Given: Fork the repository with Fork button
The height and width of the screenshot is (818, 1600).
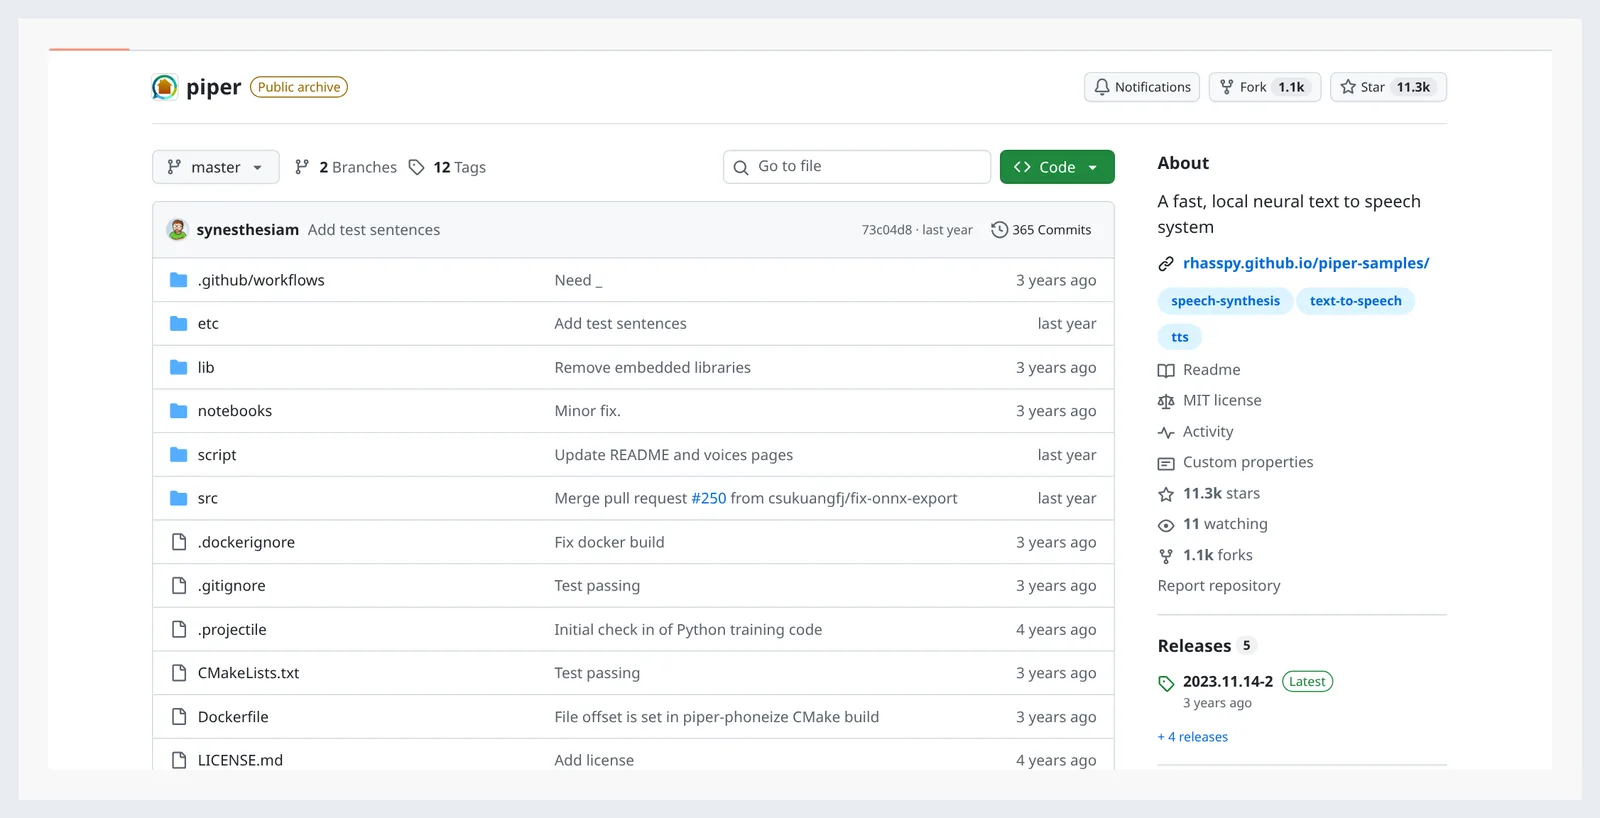Looking at the screenshot, I should point(1265,87).
